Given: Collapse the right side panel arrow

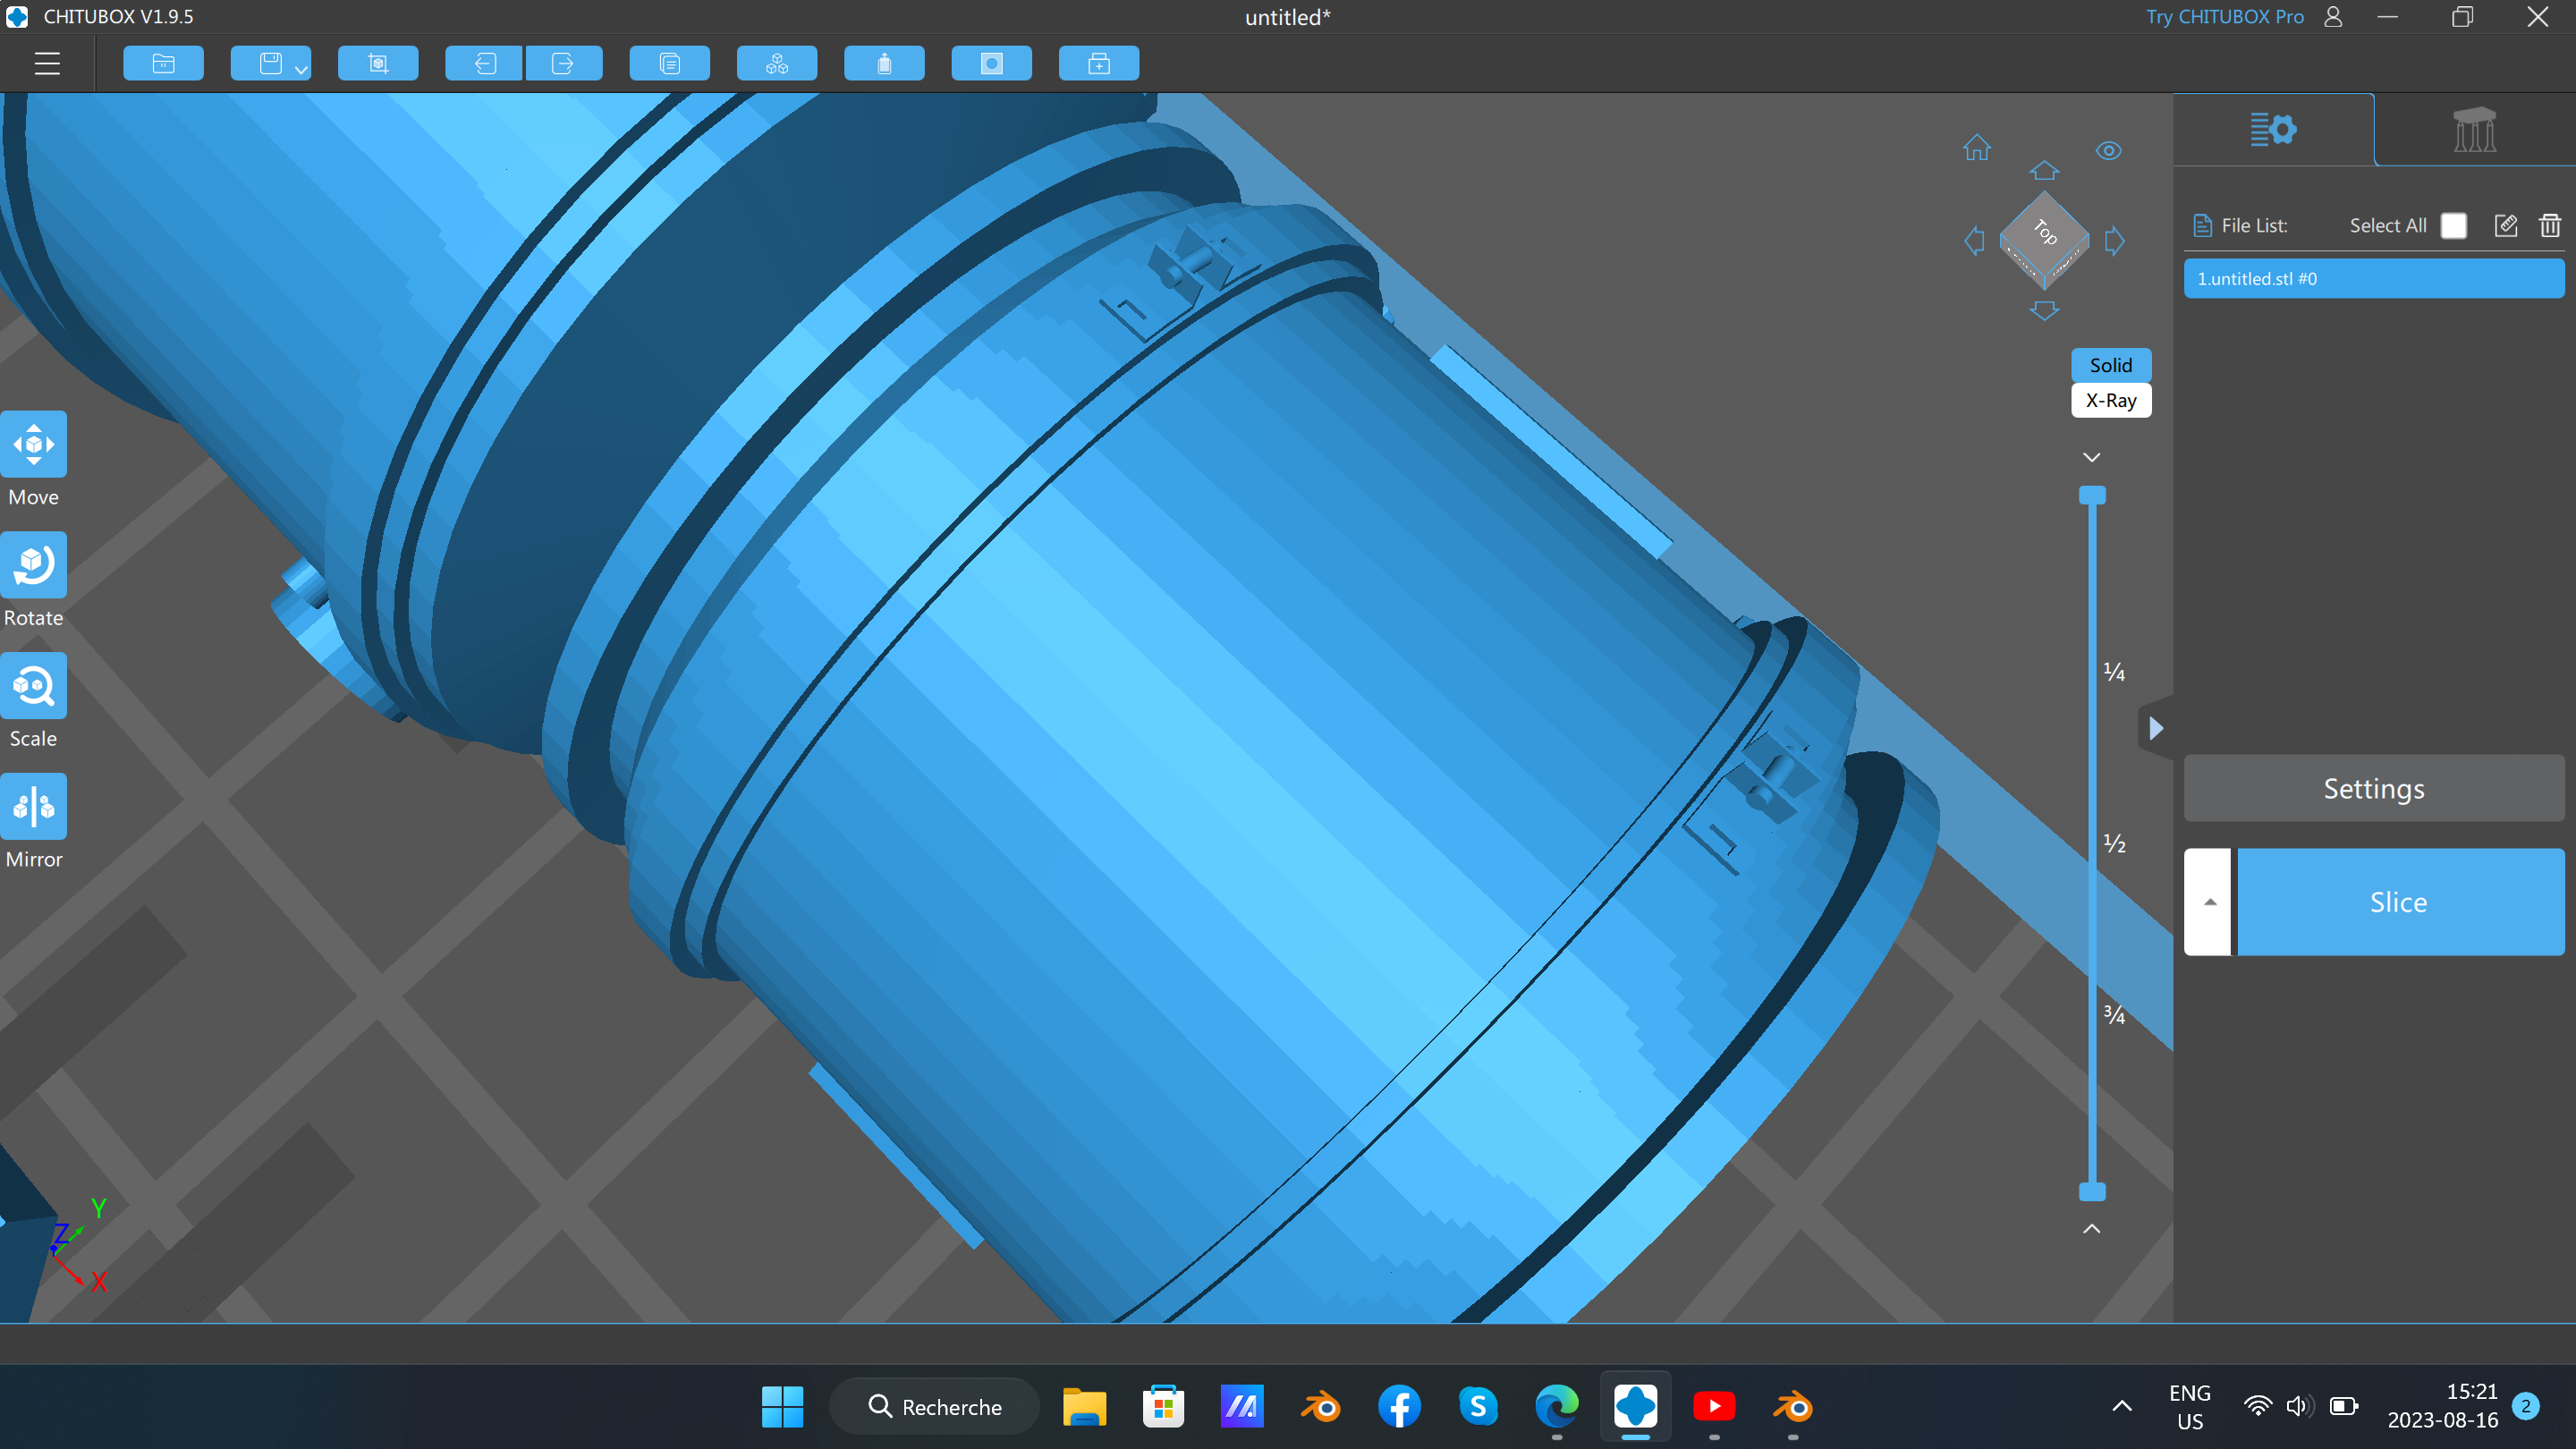Looking at the screenshot, I should pyautogui.click(x=2156, y=728).
